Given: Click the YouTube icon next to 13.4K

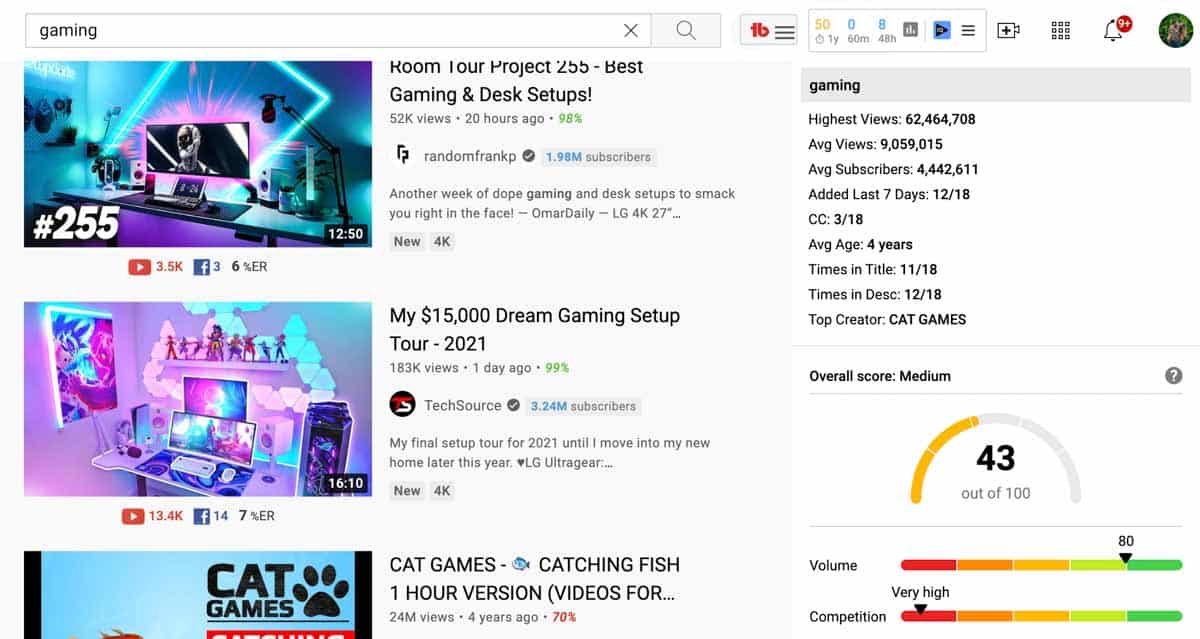Looking at the screenshot, I should point(132,515).
